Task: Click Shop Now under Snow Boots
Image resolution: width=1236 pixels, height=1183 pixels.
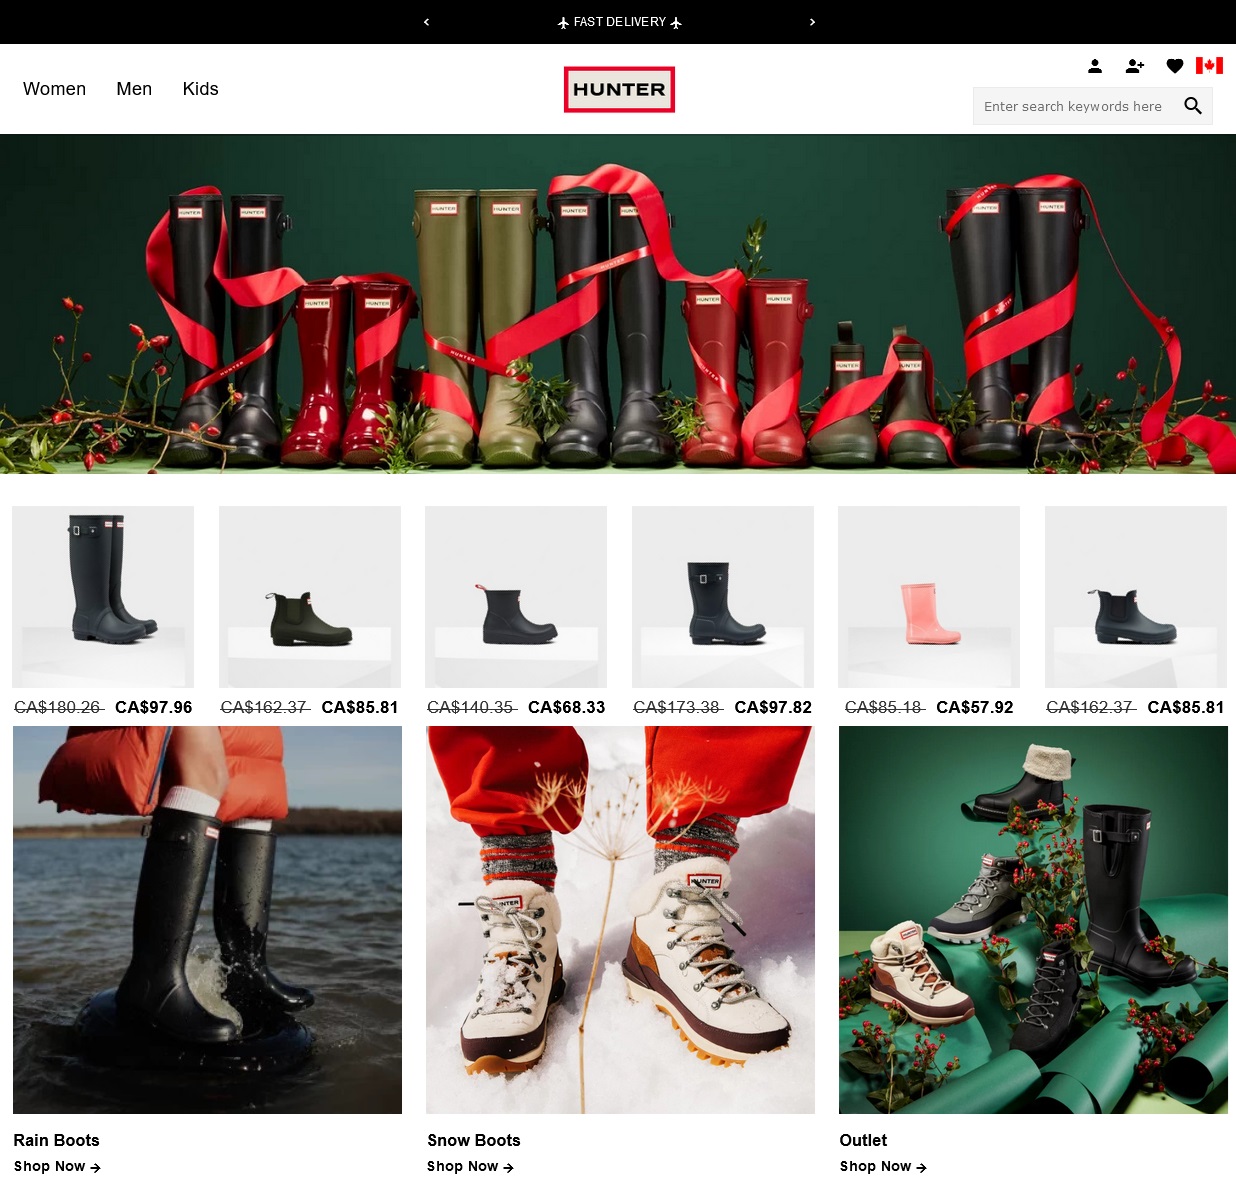Action: coord(463,1166)
